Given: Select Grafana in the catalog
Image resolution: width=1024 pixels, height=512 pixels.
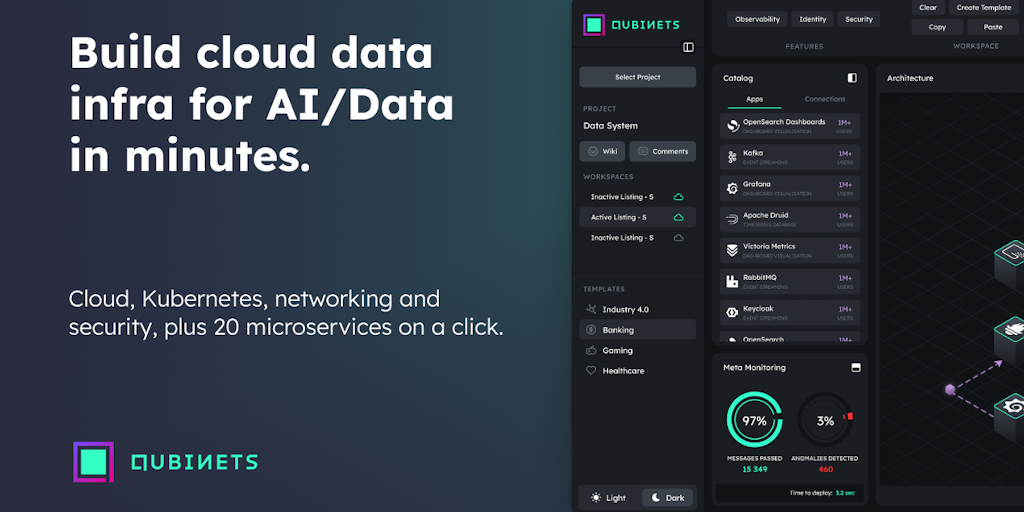Looking at the screenshot, I should pyautogui.click(x=790, y=188).
